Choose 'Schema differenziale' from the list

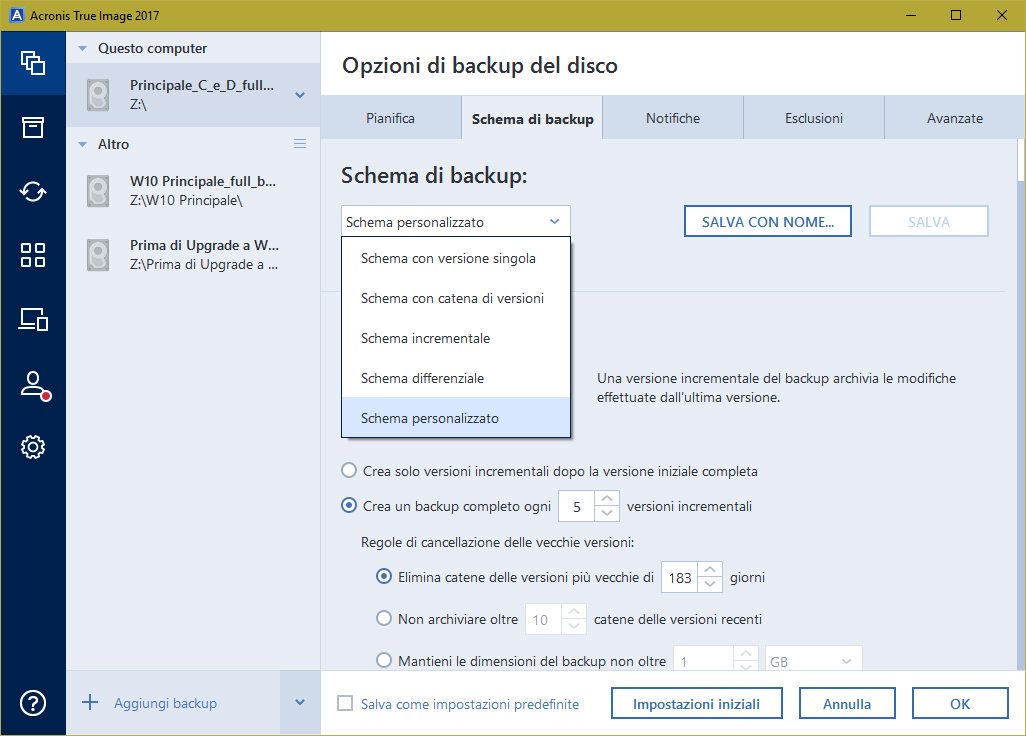pos(436,378)
